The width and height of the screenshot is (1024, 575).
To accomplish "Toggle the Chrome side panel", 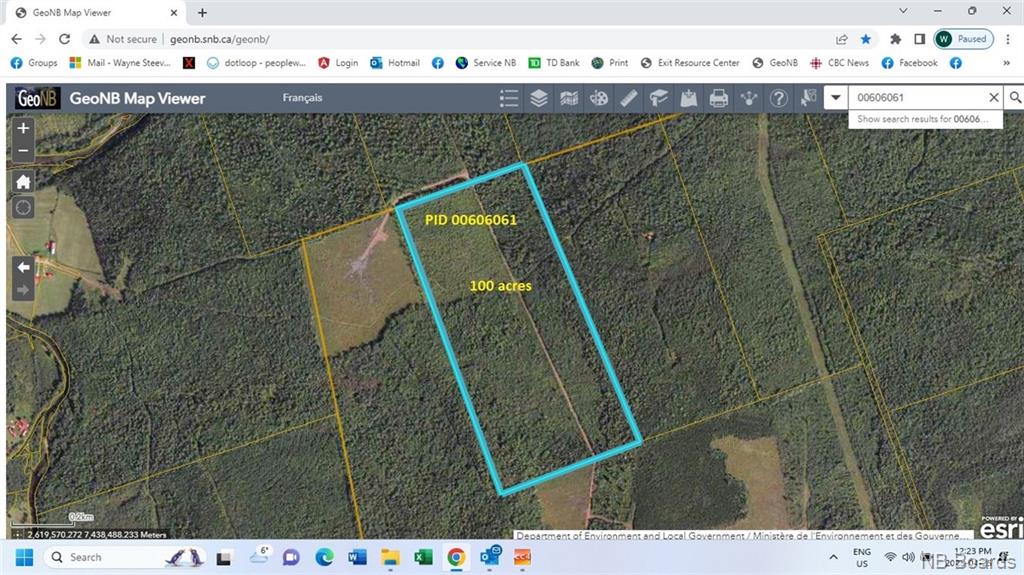I will [920, 39].
